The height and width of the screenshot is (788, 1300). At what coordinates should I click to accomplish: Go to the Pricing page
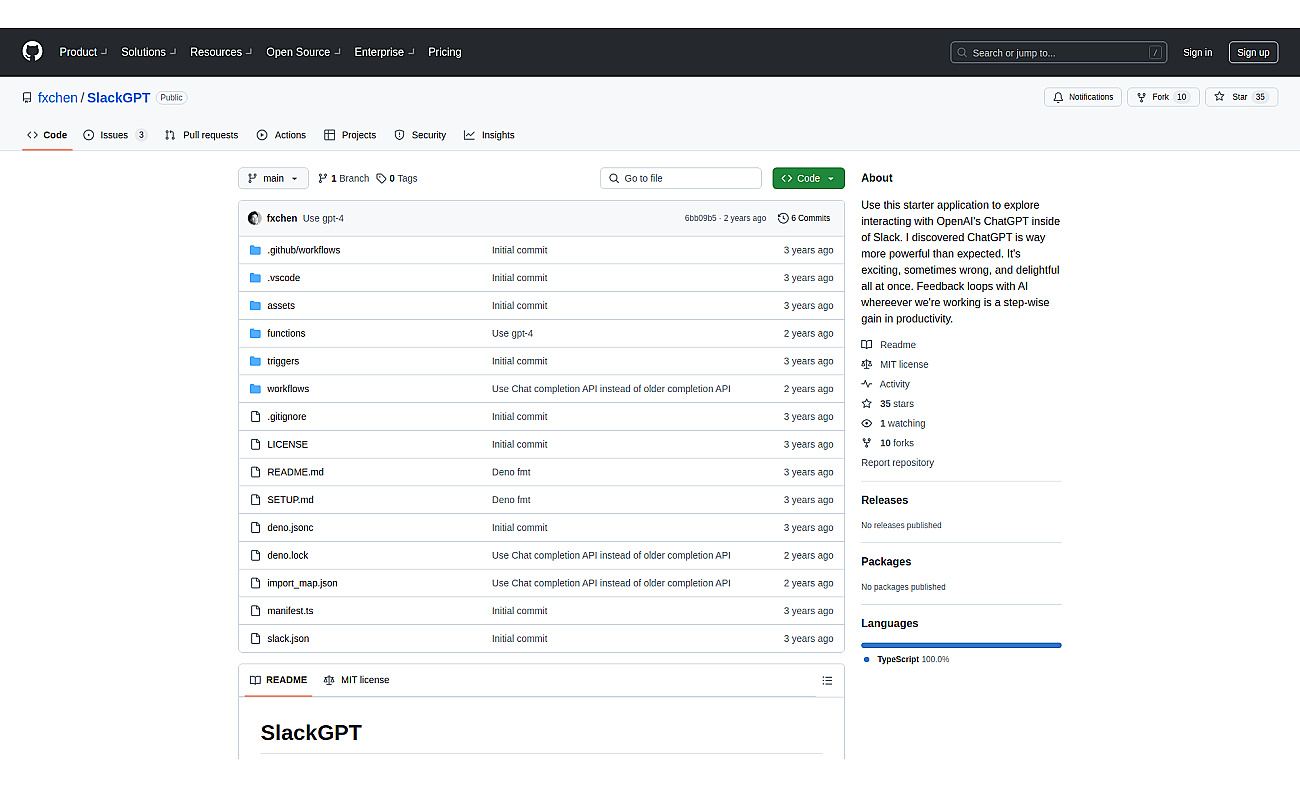(x=445, y=52)
